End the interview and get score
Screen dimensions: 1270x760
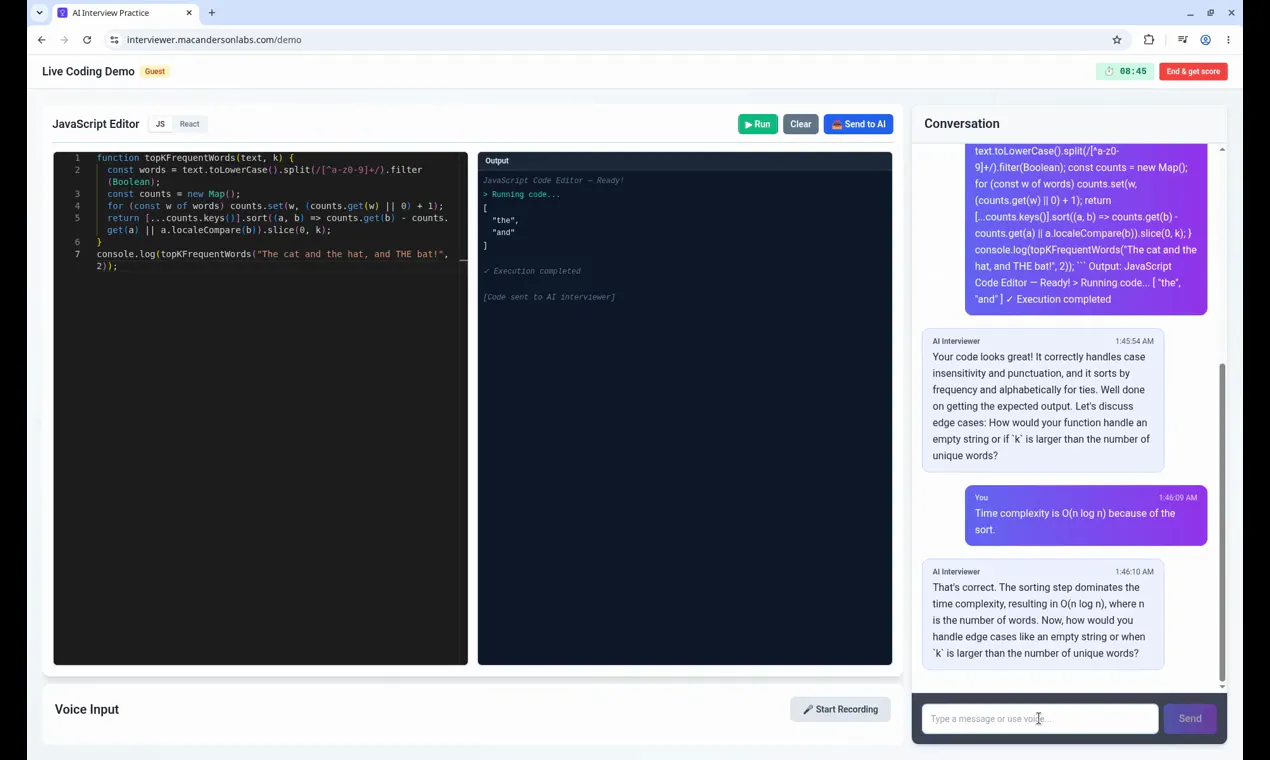click(x=1193, y=71)
